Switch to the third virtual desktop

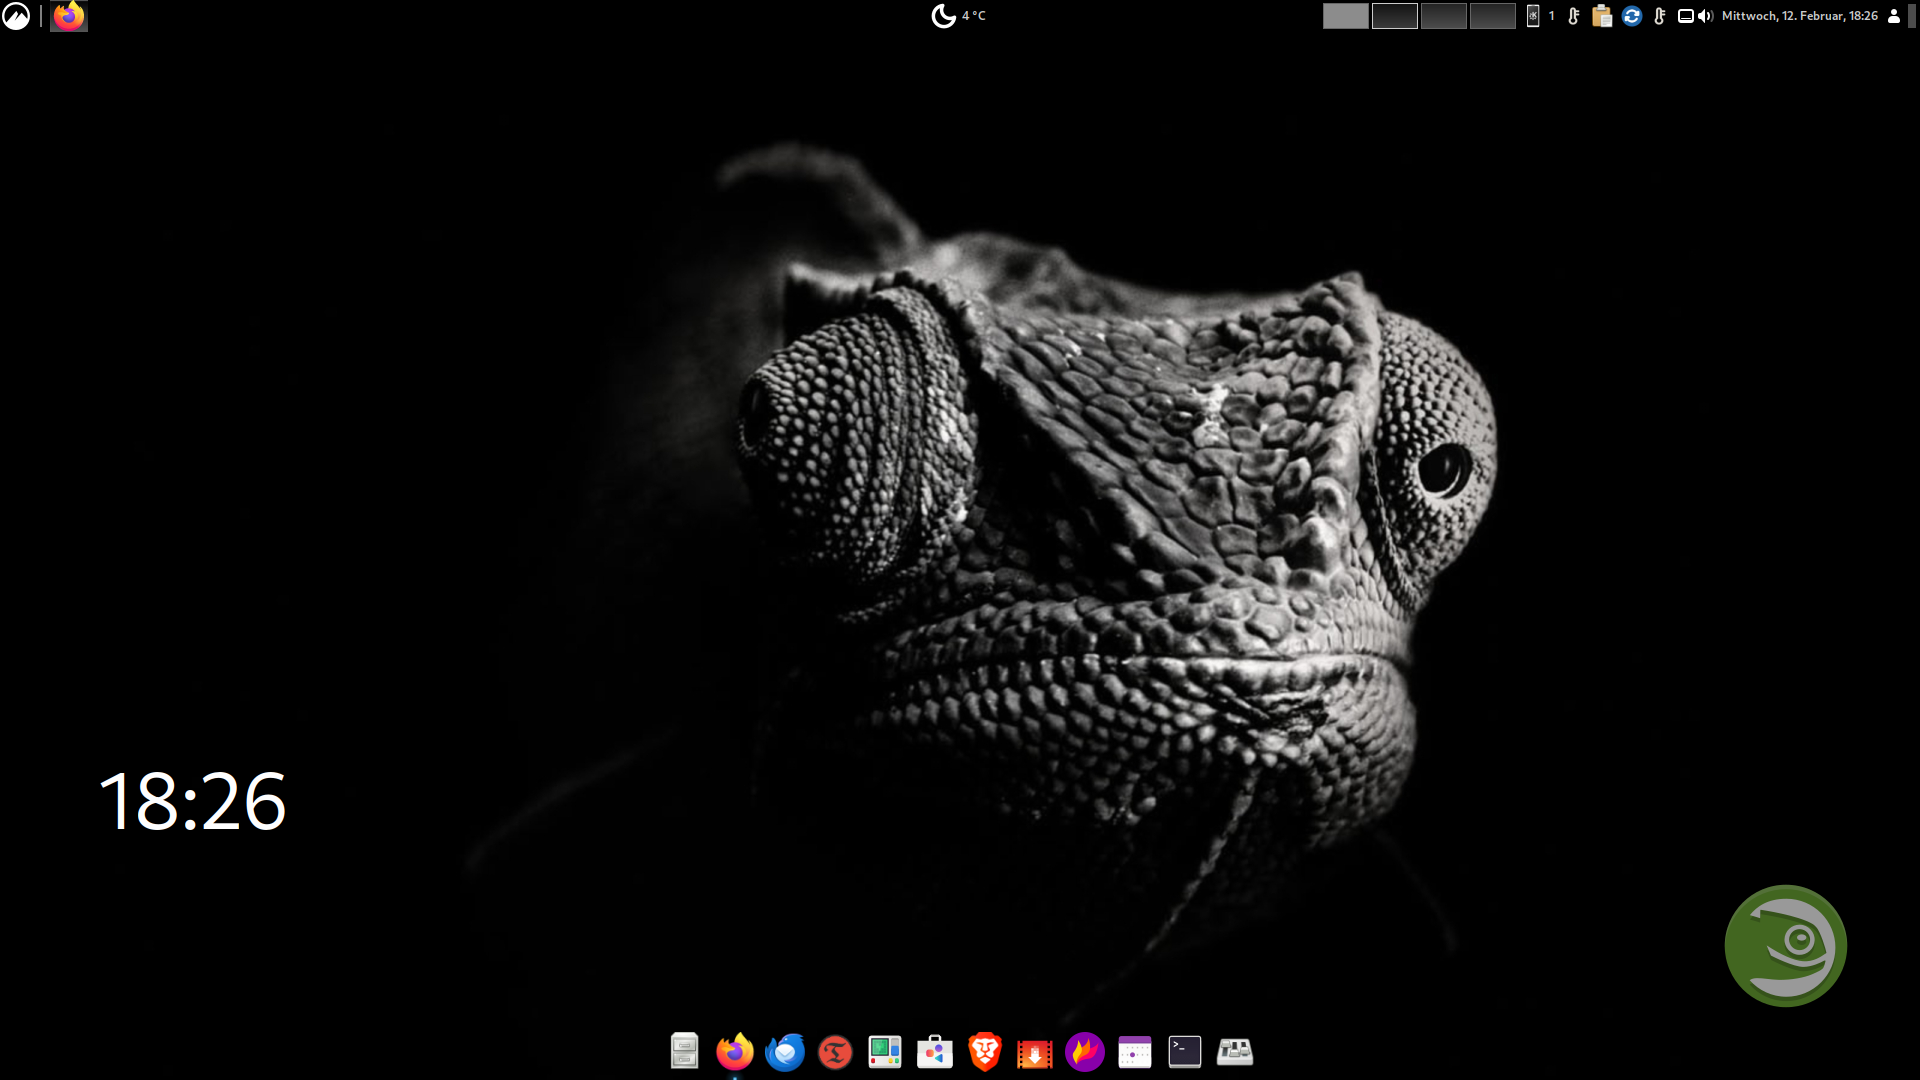tap(1444, 16)
